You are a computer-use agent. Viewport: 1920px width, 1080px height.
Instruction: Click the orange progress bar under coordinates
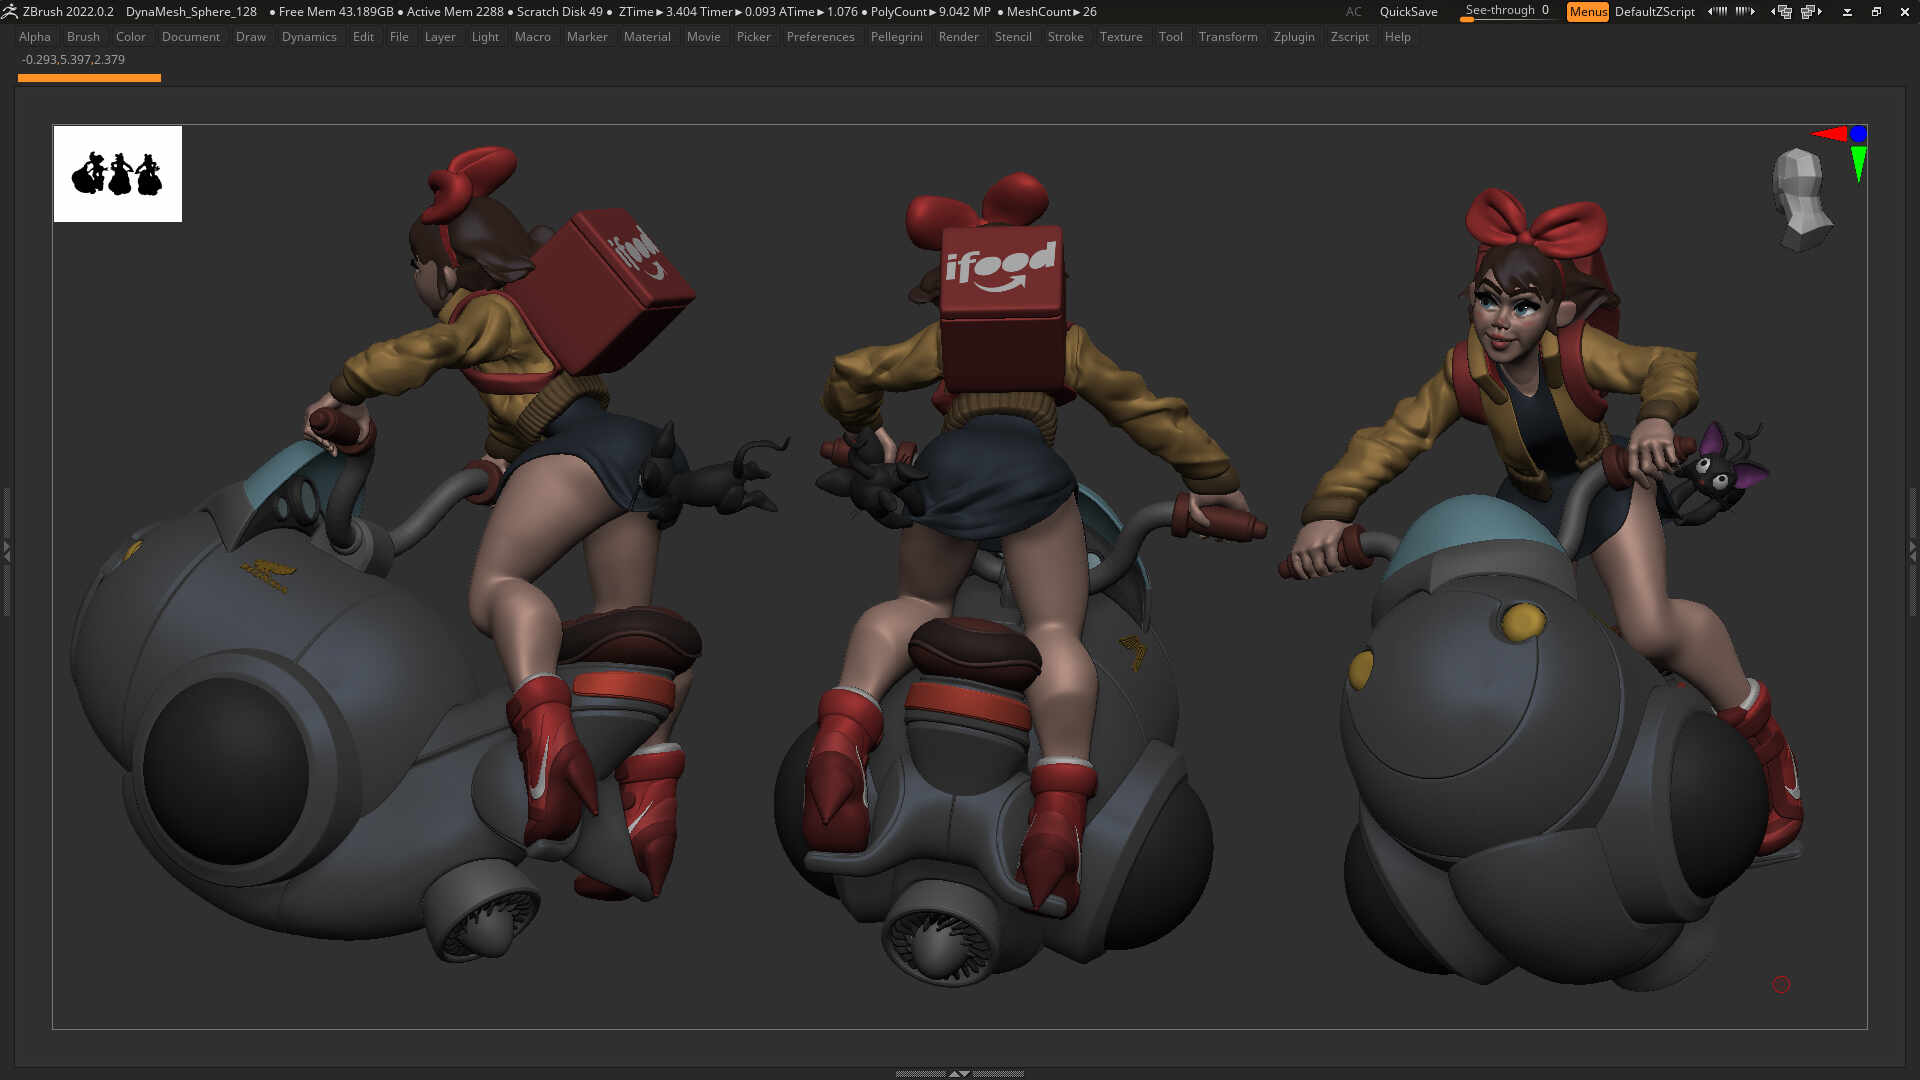pos(89,78)
